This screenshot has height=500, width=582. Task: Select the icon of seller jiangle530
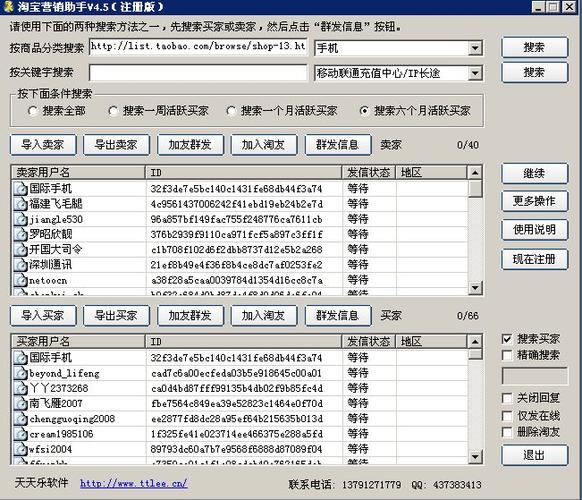click(20, 219)
